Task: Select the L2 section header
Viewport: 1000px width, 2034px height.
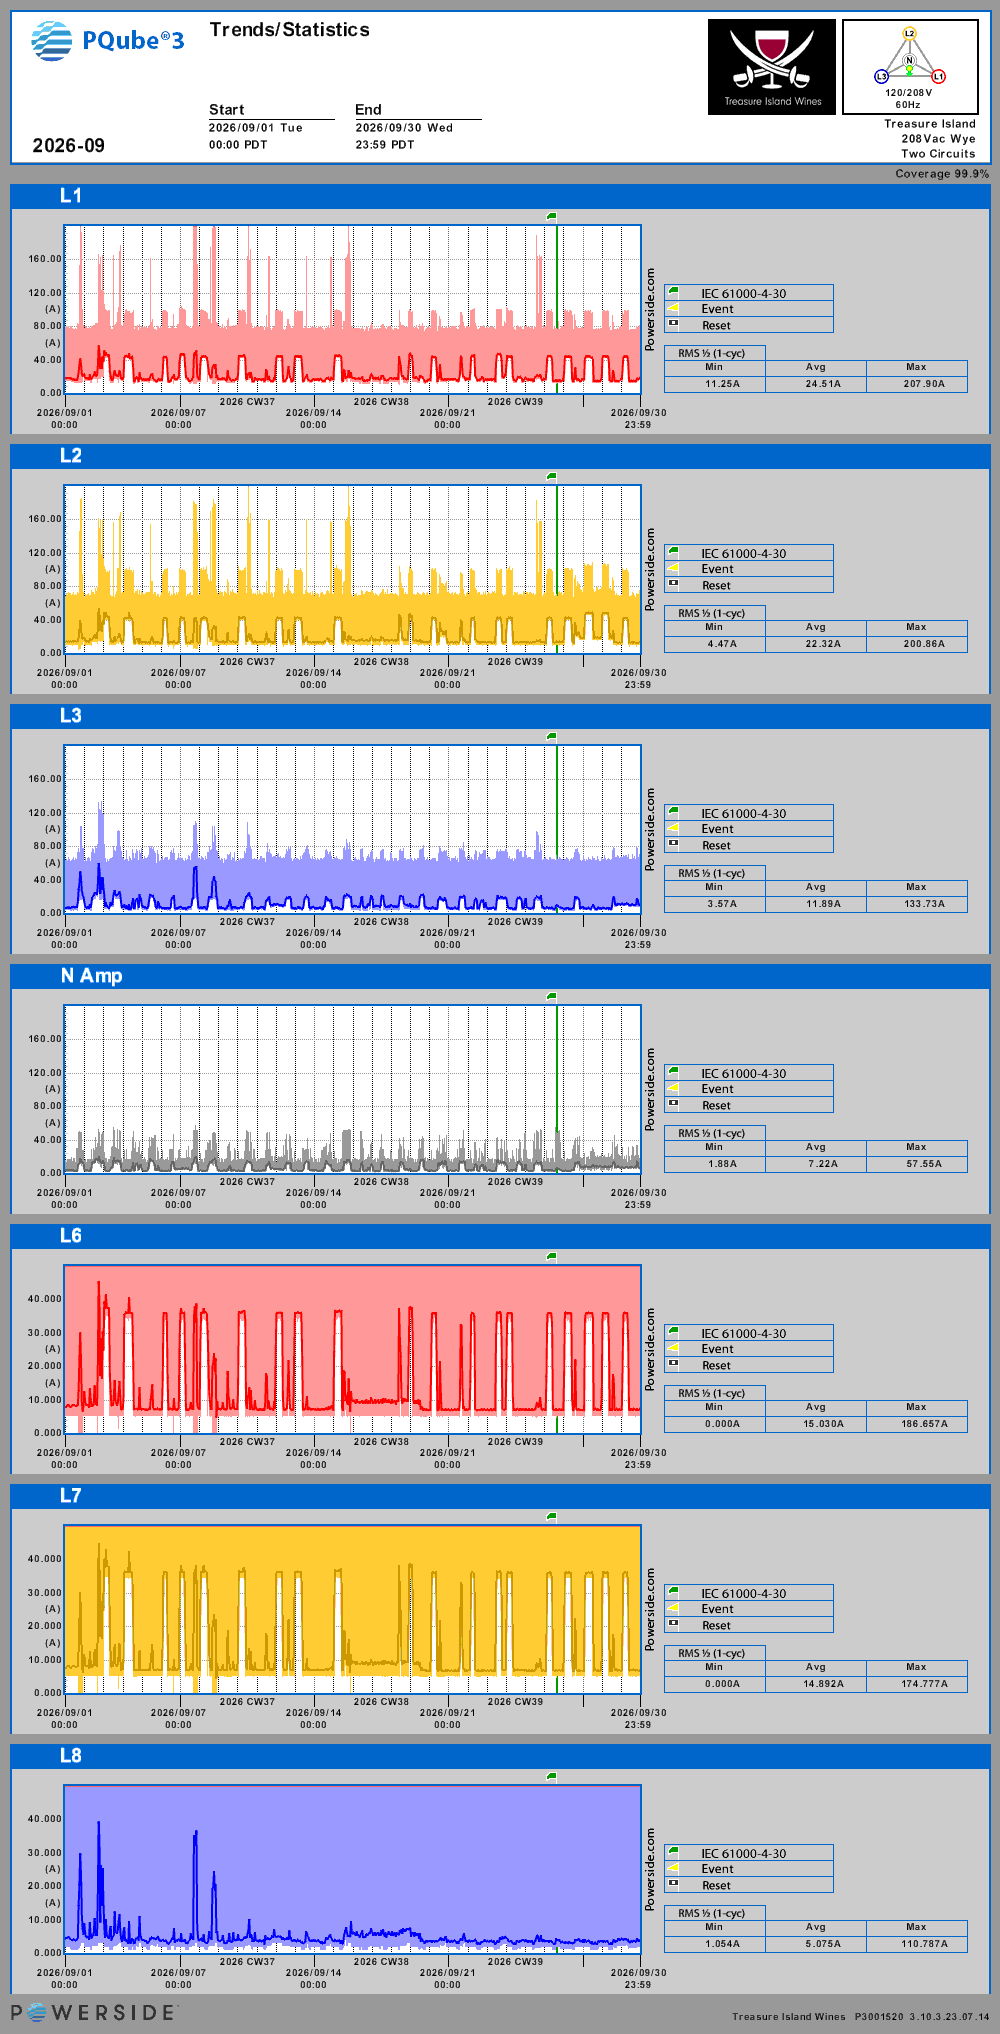Action: point(500,456)
